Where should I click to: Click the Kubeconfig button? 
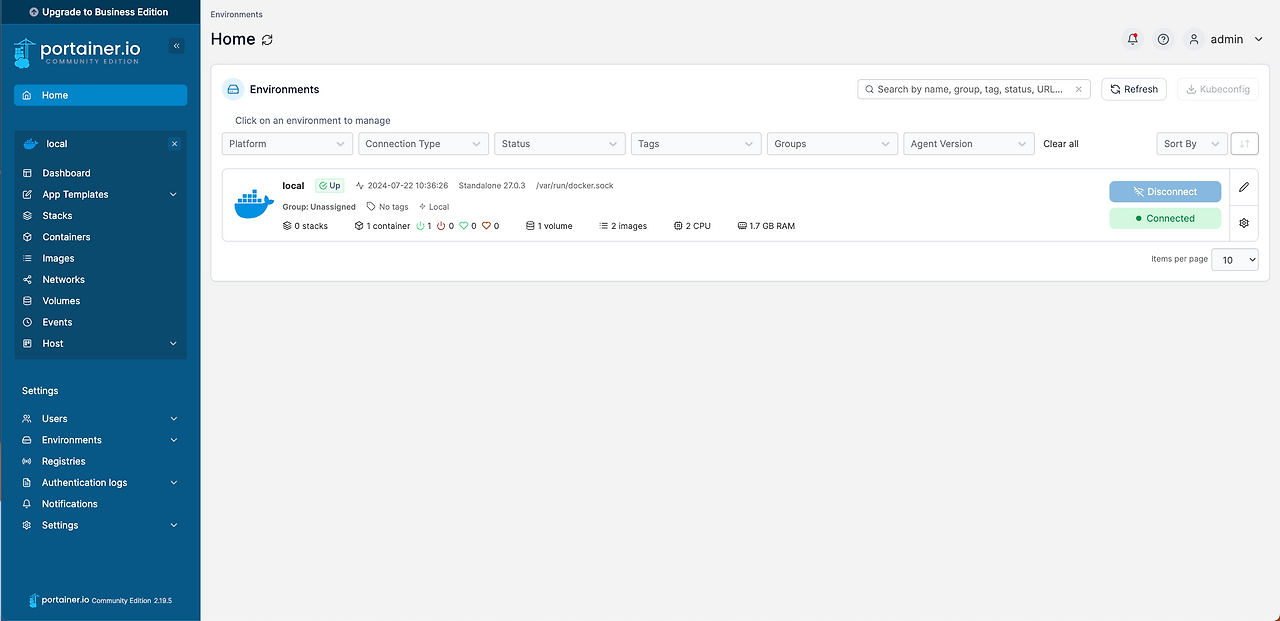1217,89
